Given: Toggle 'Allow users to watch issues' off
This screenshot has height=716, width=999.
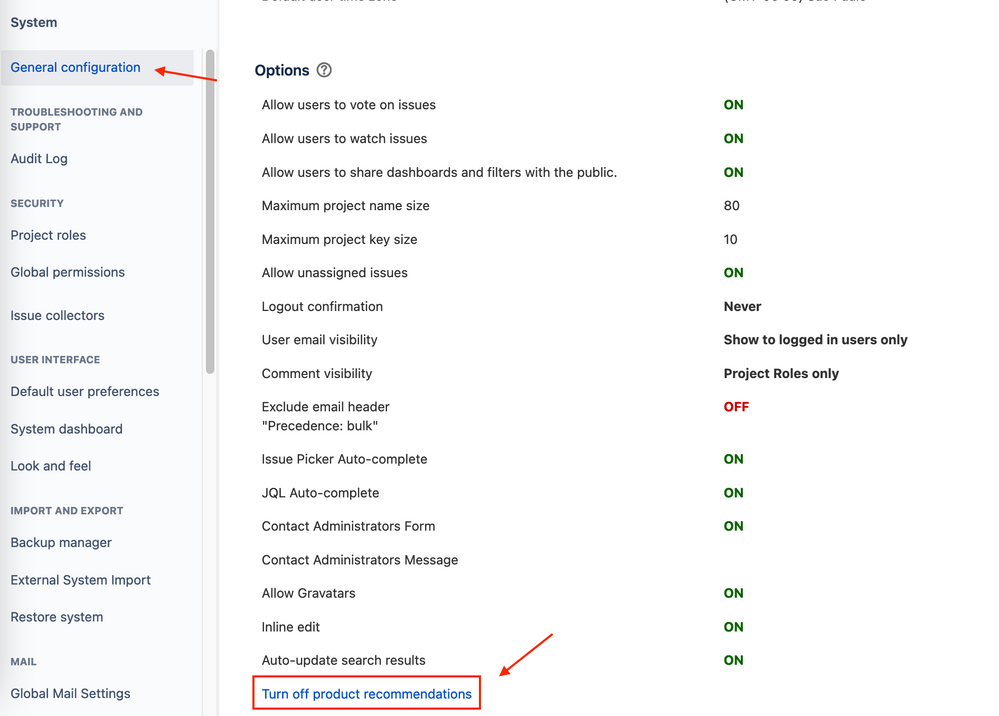Looking at the screenshot, I should [x=733, y=138].
